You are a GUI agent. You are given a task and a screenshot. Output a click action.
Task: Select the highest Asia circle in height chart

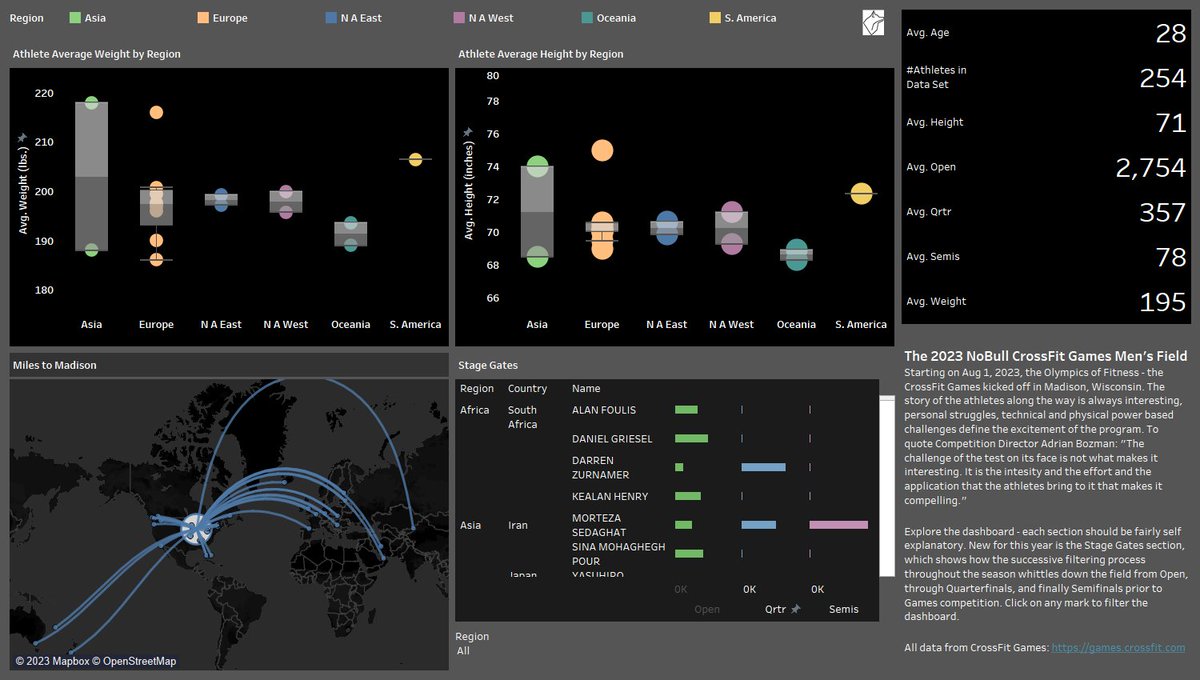point(538,167)
